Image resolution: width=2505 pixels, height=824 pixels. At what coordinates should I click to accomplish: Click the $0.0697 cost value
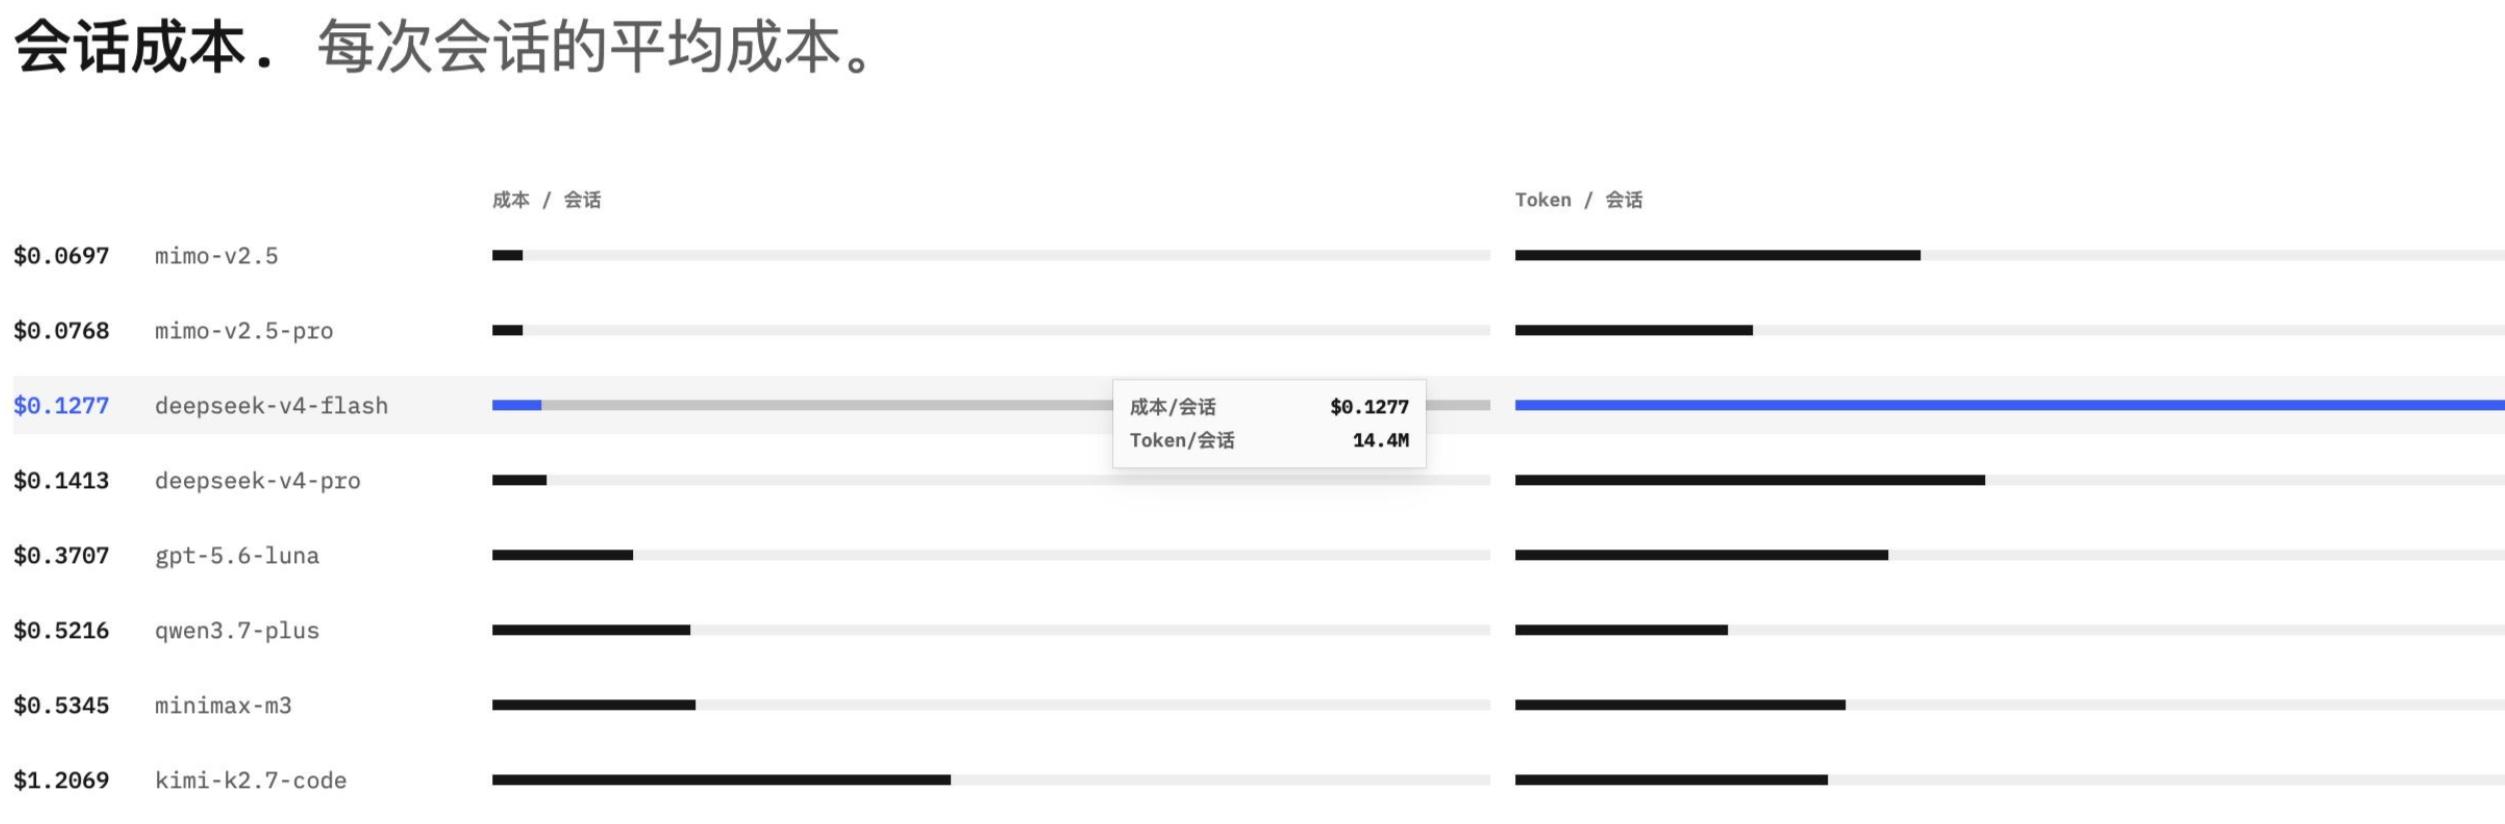[x=61, y=255]
